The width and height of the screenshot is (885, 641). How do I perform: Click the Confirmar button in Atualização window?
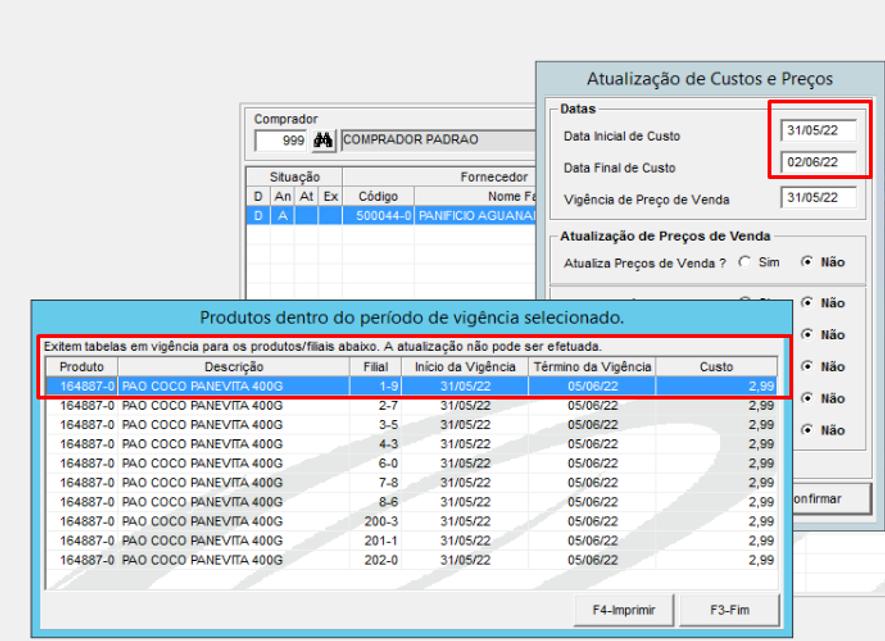click(x=831, y=499)
